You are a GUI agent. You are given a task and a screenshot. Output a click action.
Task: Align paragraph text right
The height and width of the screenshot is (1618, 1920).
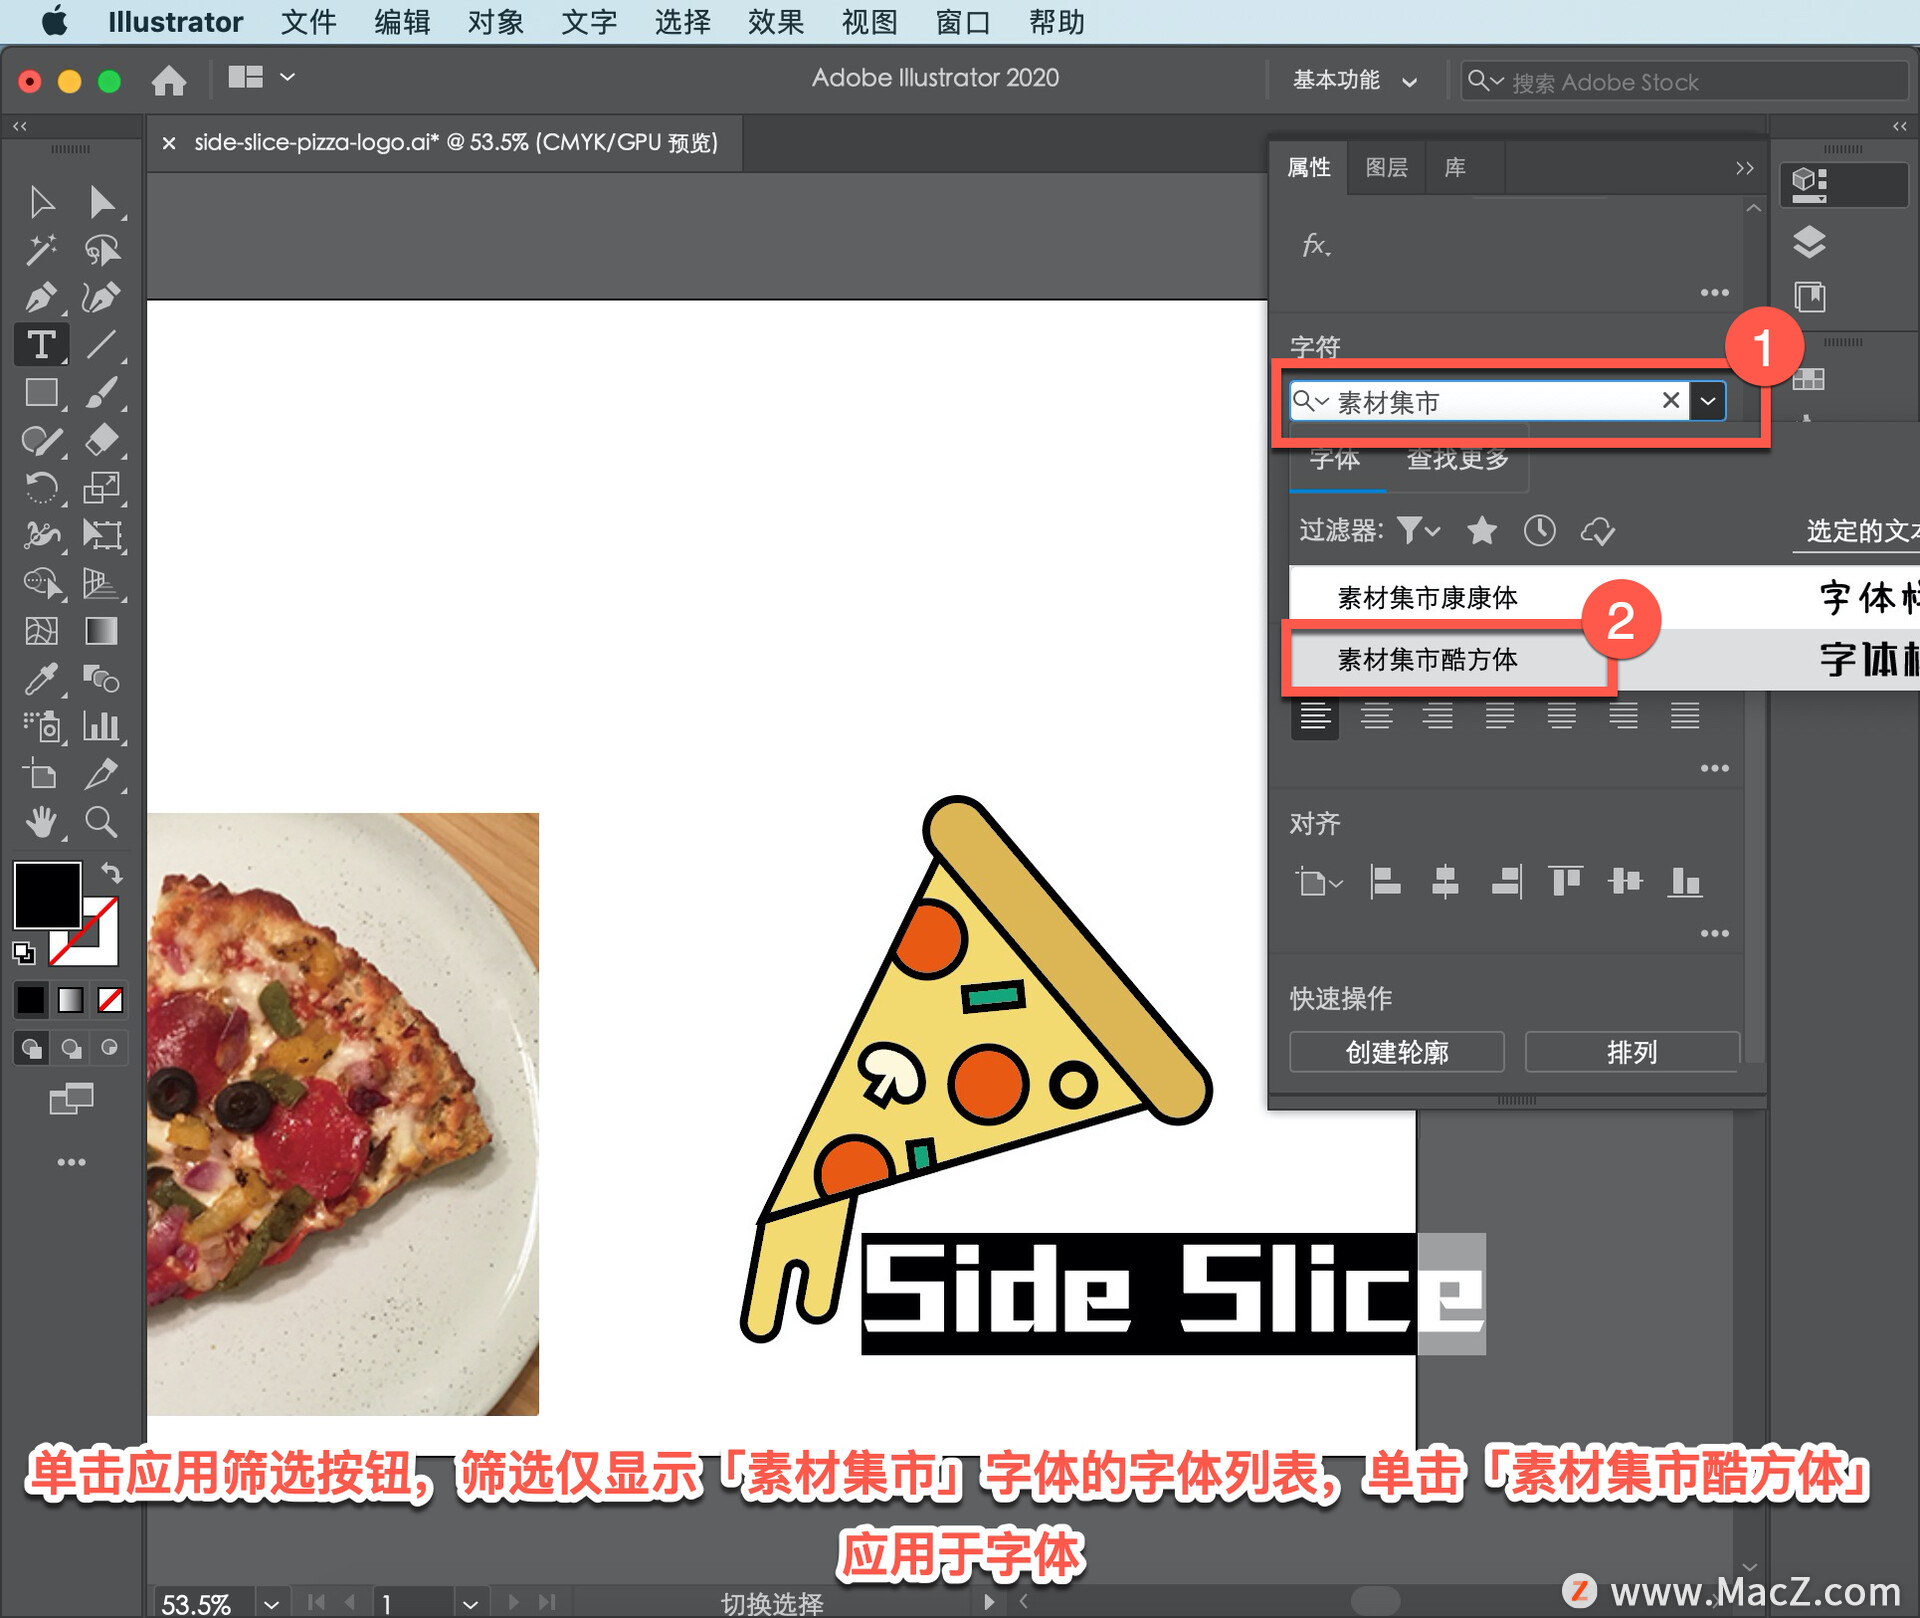[1438, 716]
